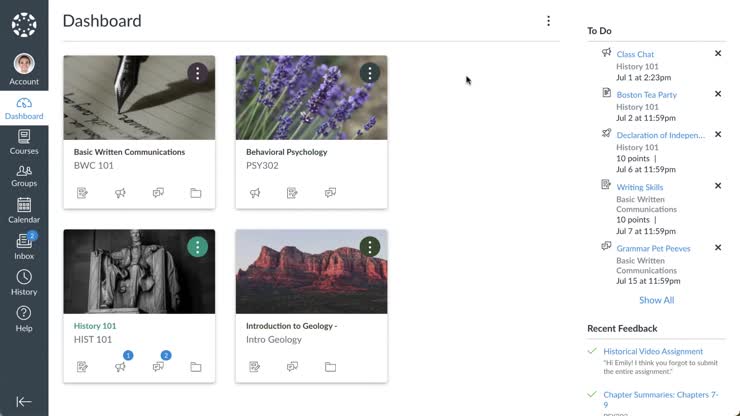The image size is (740, 416).
Task: Open Discussions icon on Behavioral Psychology card
Action: click(330, 193)
